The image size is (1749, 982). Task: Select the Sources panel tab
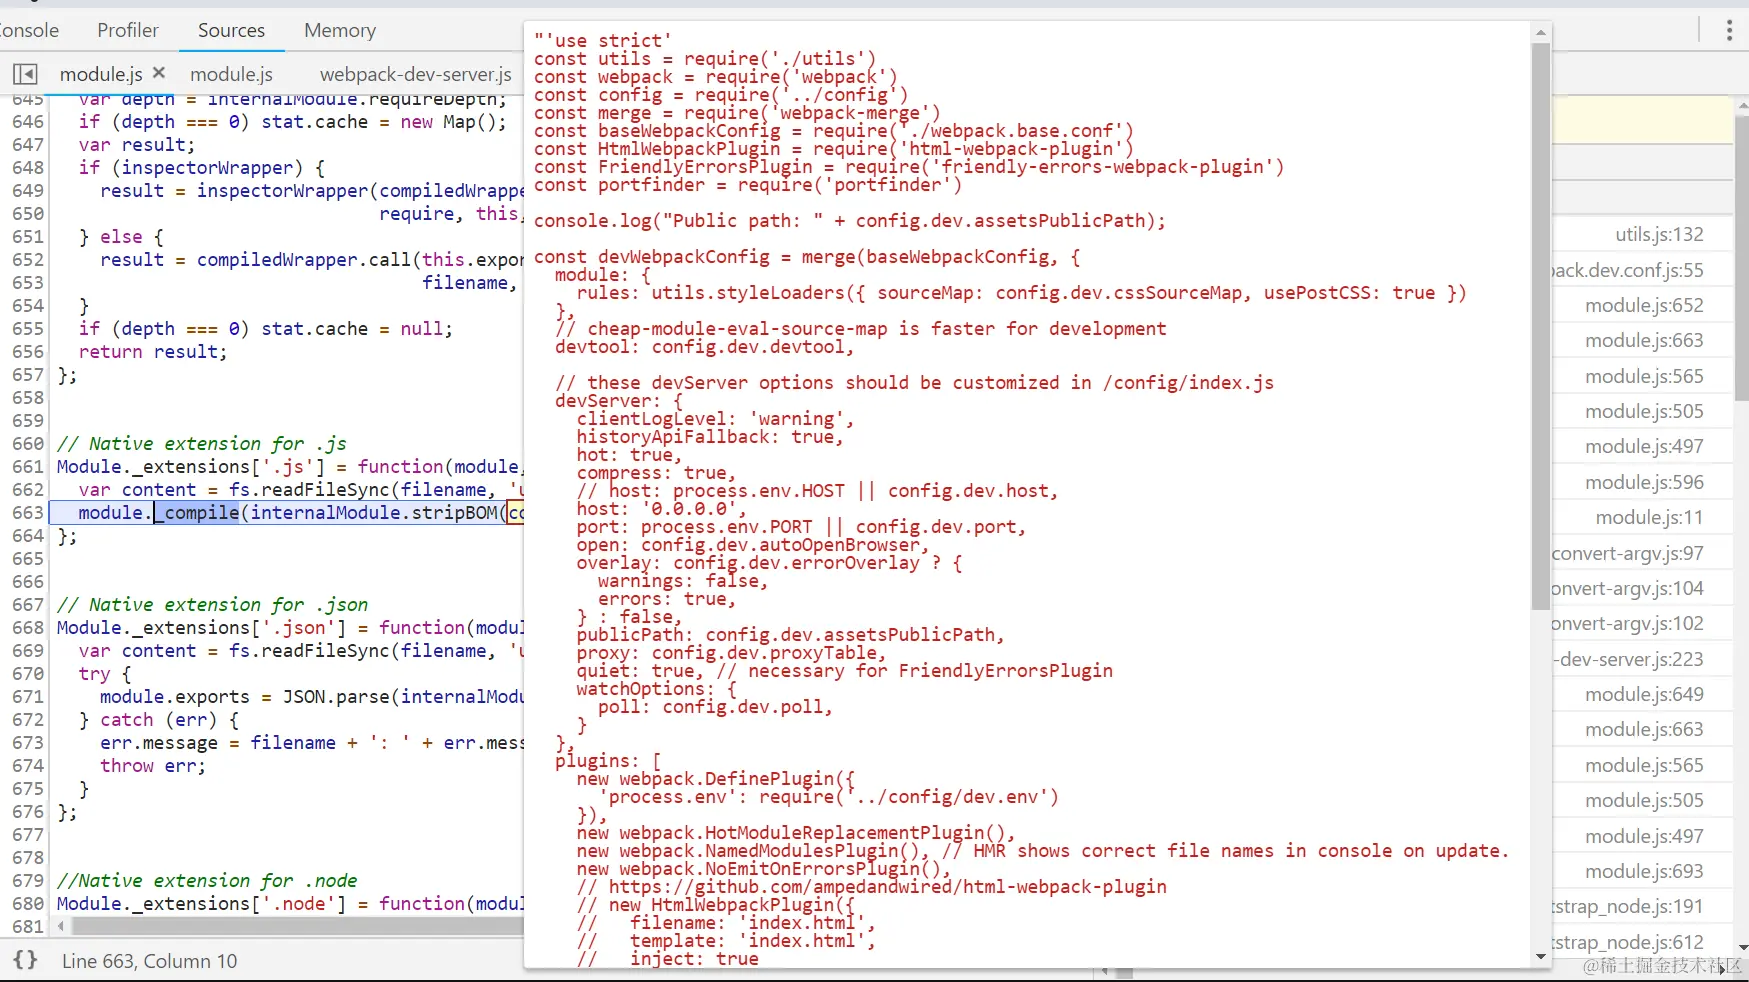point(232,30)
